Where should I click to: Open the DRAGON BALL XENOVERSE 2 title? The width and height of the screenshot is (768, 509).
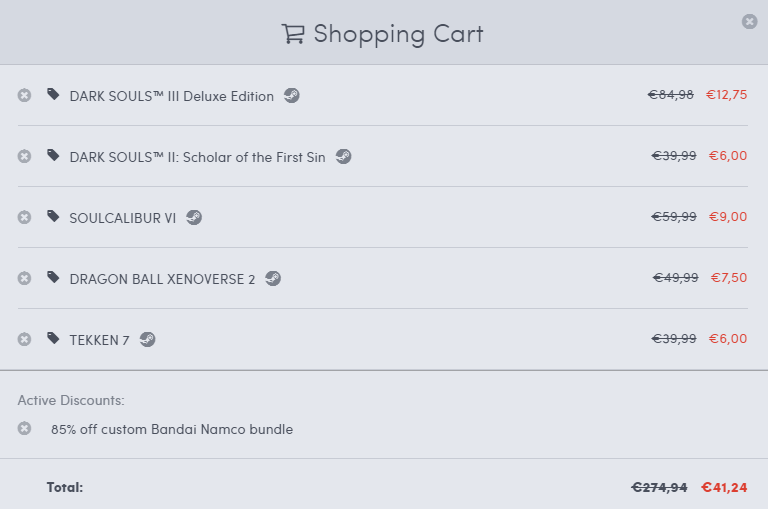tap(162, 279)
